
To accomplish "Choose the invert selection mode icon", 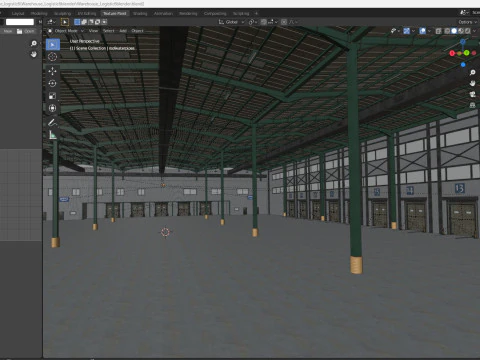I will 97,22.
